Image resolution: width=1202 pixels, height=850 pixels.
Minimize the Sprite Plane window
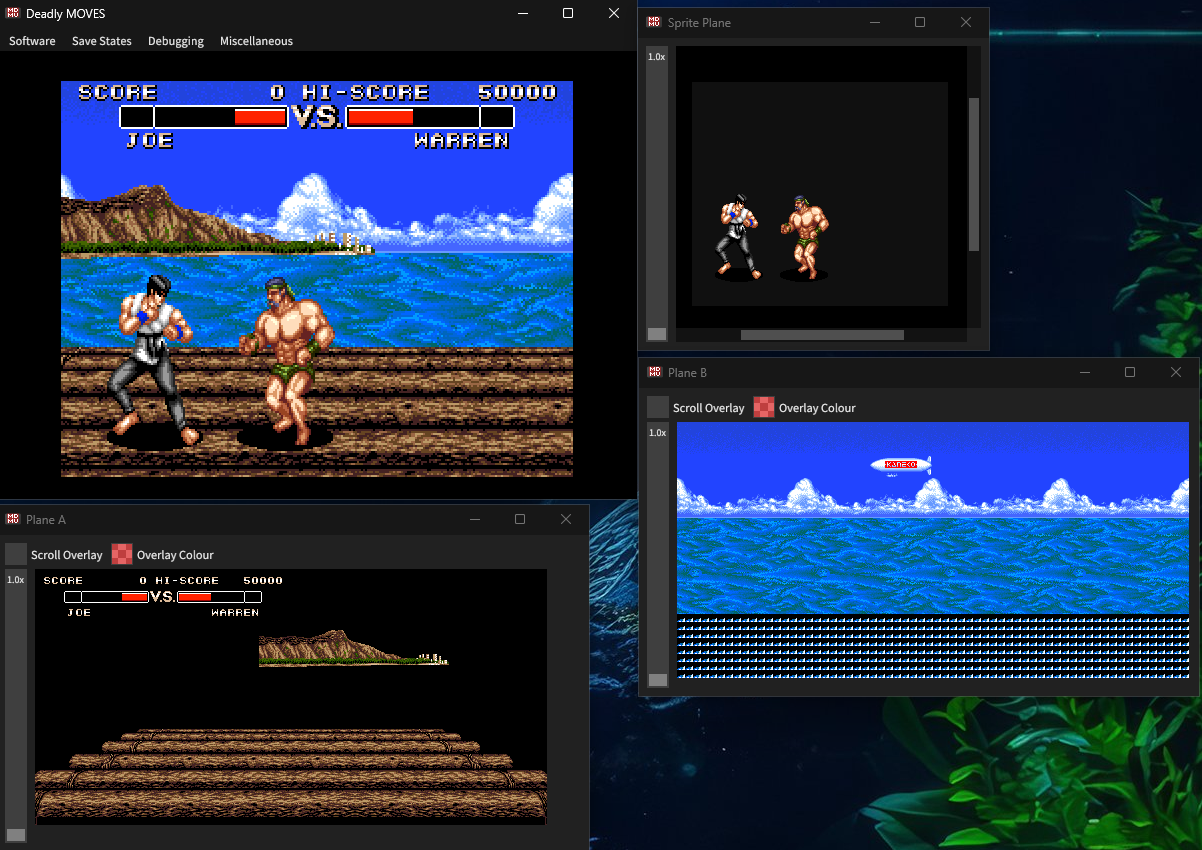874,22
